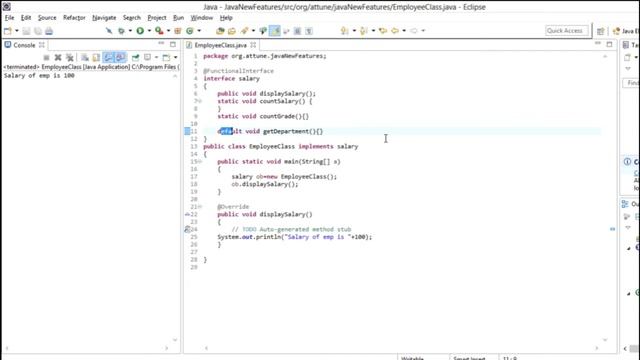Image resolution: width=640 pixels, height=360 pixels.
Task: Open the Help menu
Action: click(x=226, y=18)
